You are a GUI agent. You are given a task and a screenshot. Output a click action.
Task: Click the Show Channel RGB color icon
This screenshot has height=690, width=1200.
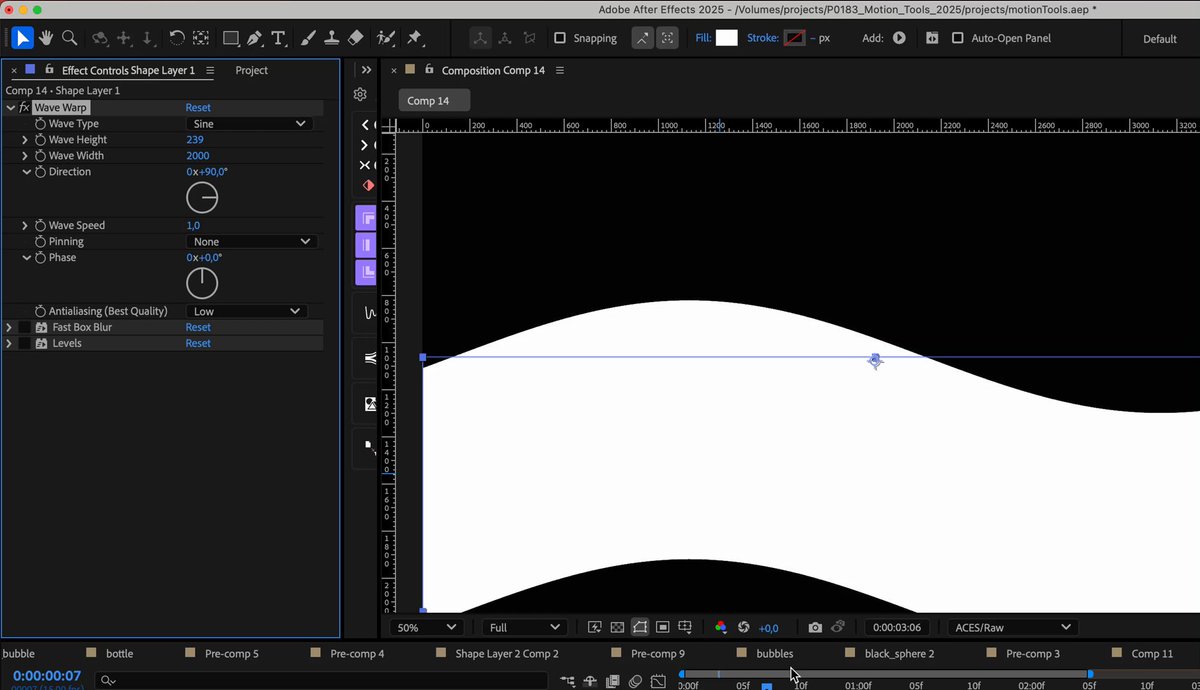pyautogui.click(x=720, y=627)
